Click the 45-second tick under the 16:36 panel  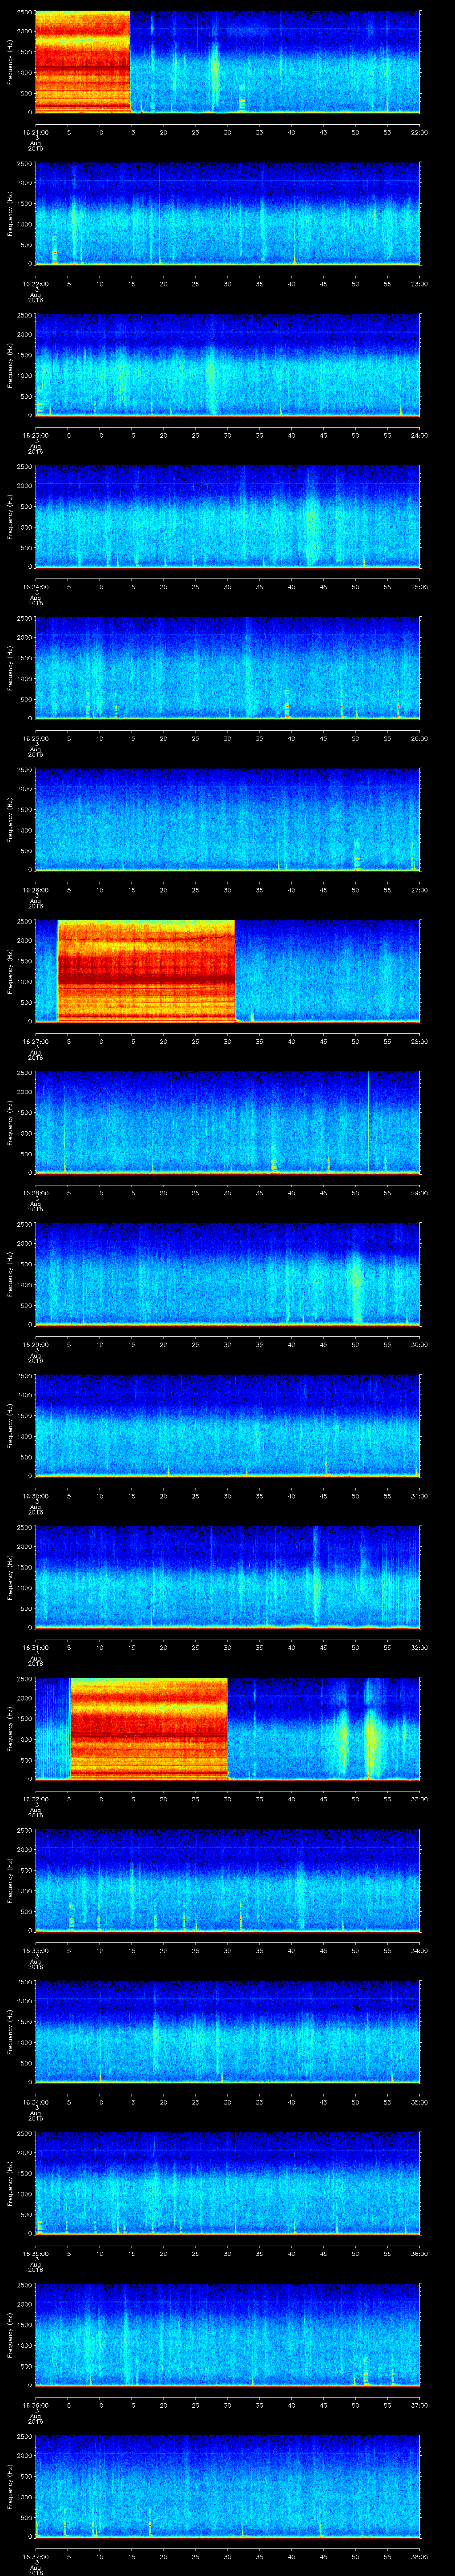tap(323, 2405)
